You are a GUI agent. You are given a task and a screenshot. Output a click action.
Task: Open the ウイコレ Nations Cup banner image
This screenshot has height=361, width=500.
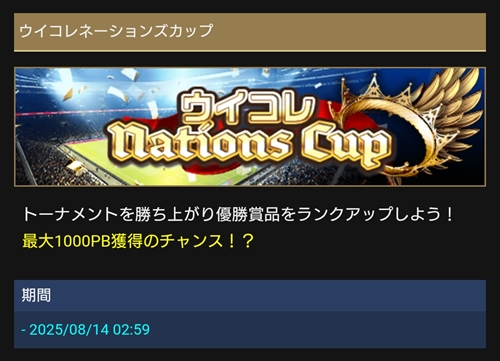click(x=250, y=127)
